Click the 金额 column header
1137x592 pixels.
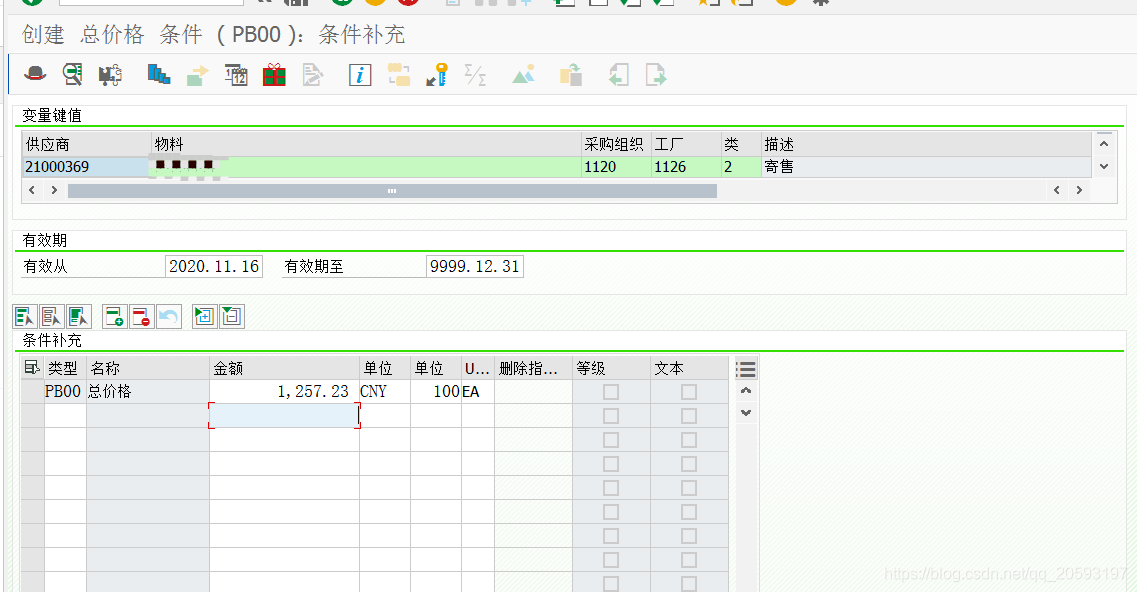(284, 368)
